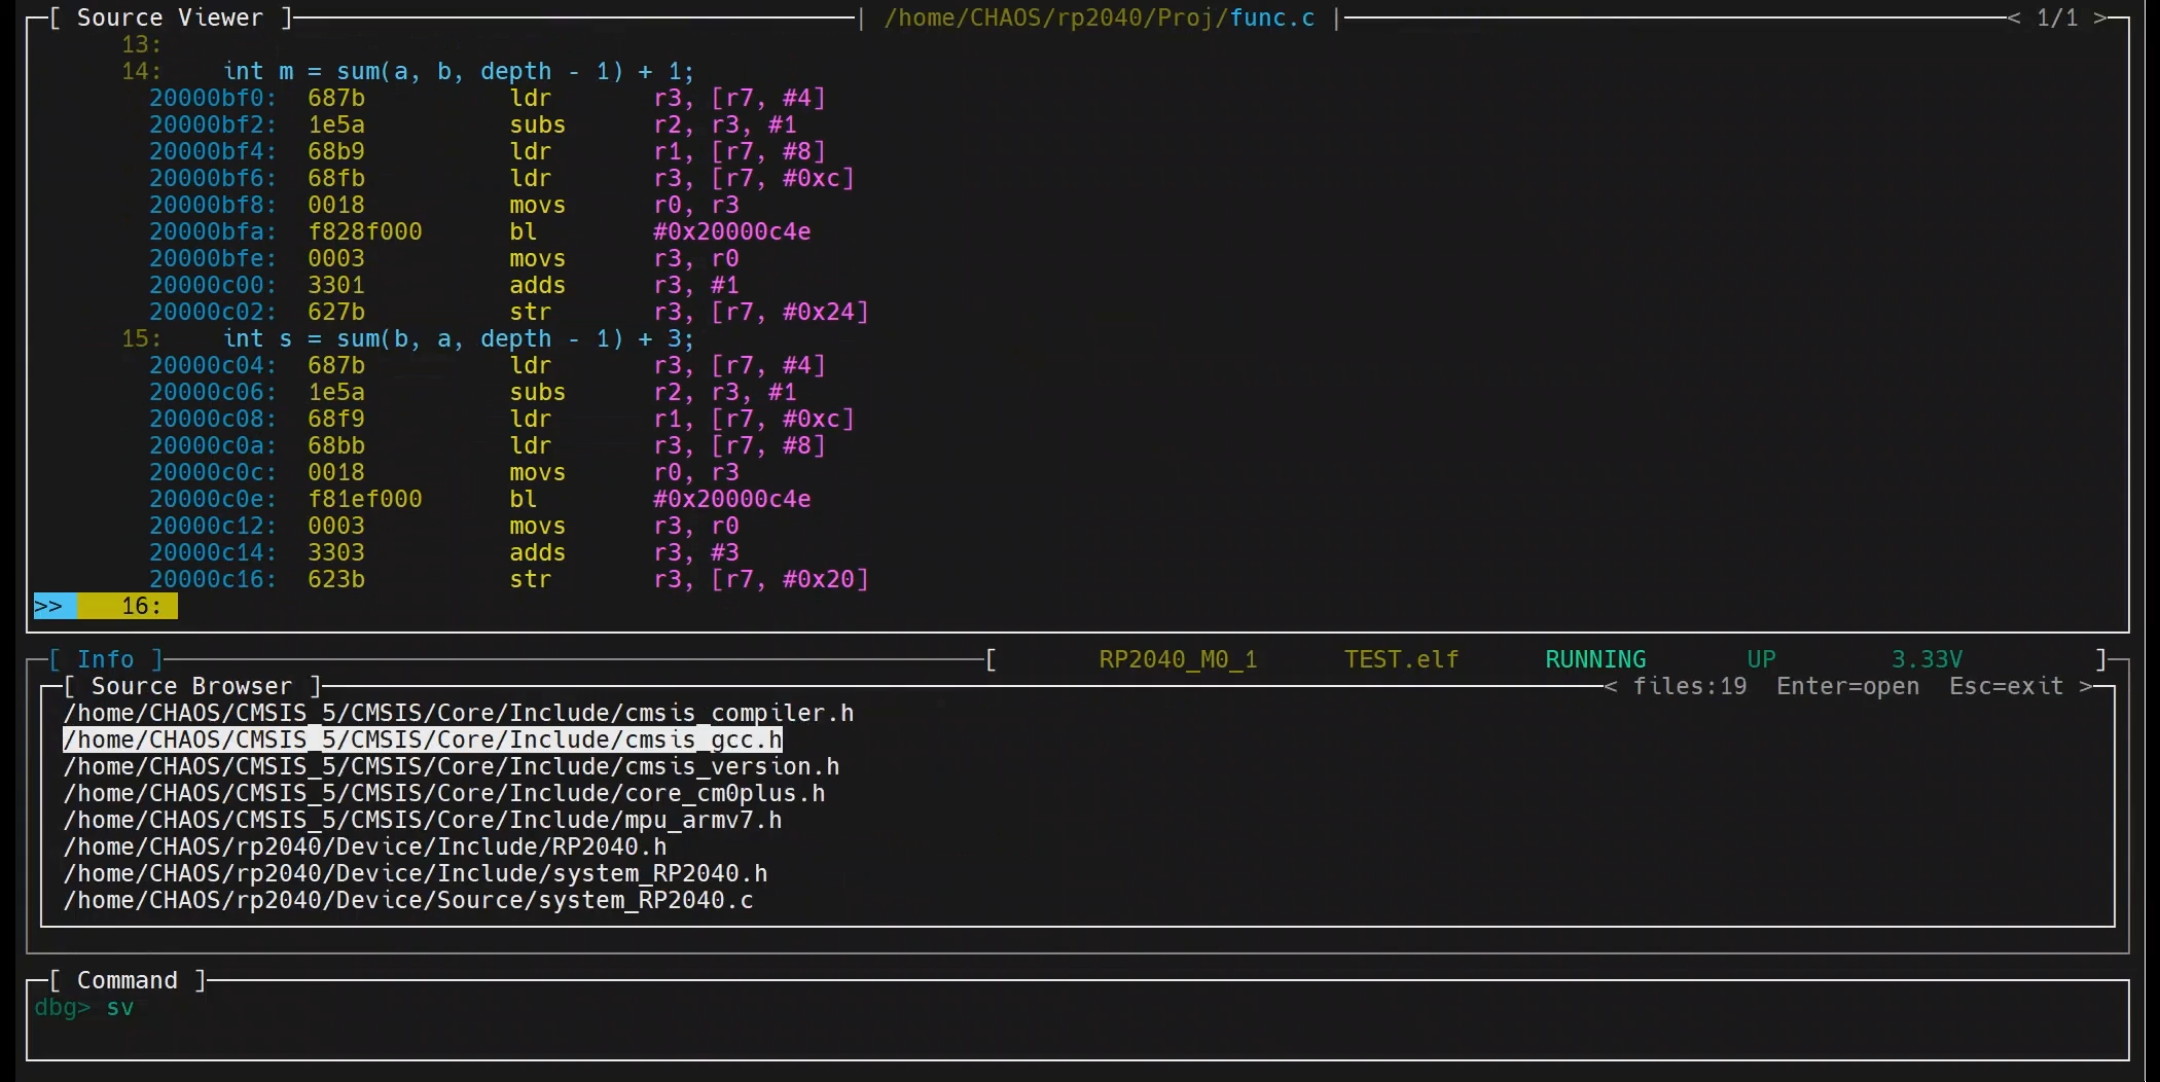Open core_cm0plus.h from file list
The image size is (2160, 1082).
pyautogui.click(x=444, y=794)
